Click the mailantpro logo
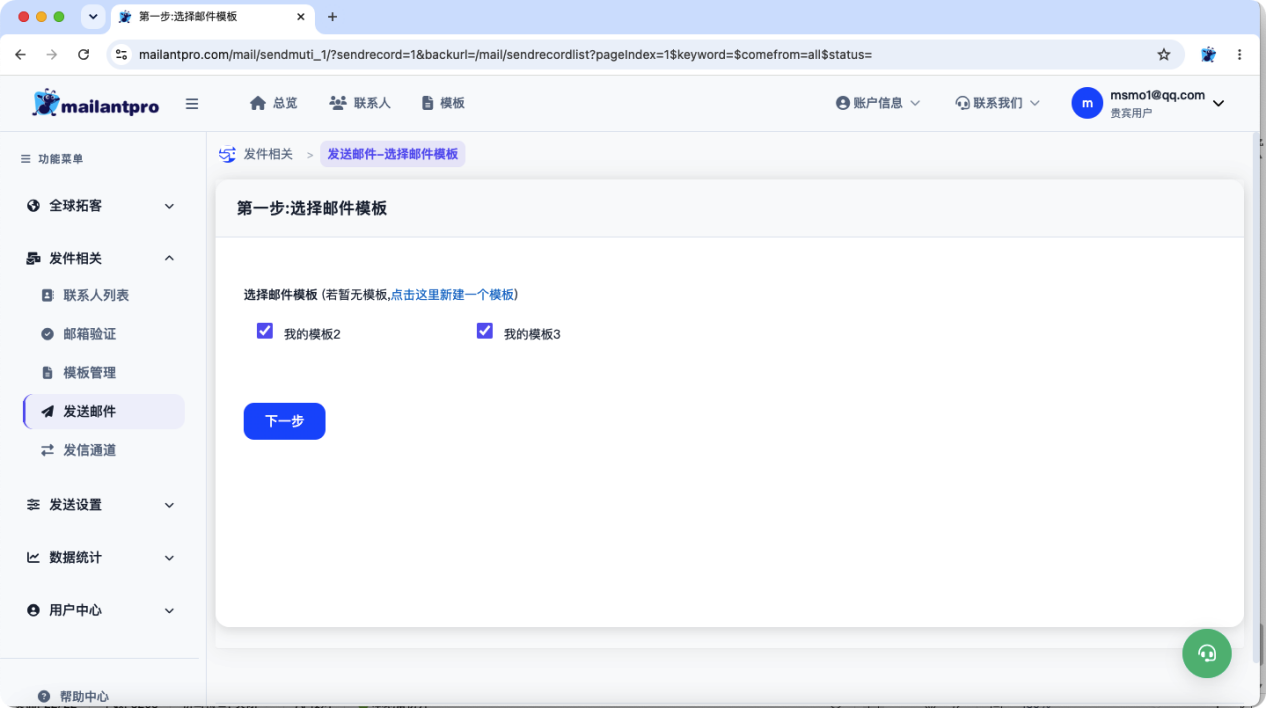Viewport: 1266px width, 708px height. click(96, 103)
